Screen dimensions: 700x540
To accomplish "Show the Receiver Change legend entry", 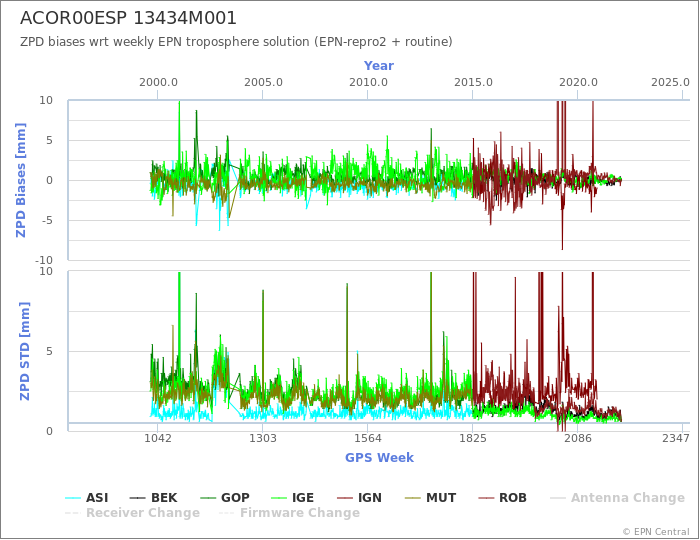I will click(132, 513).
